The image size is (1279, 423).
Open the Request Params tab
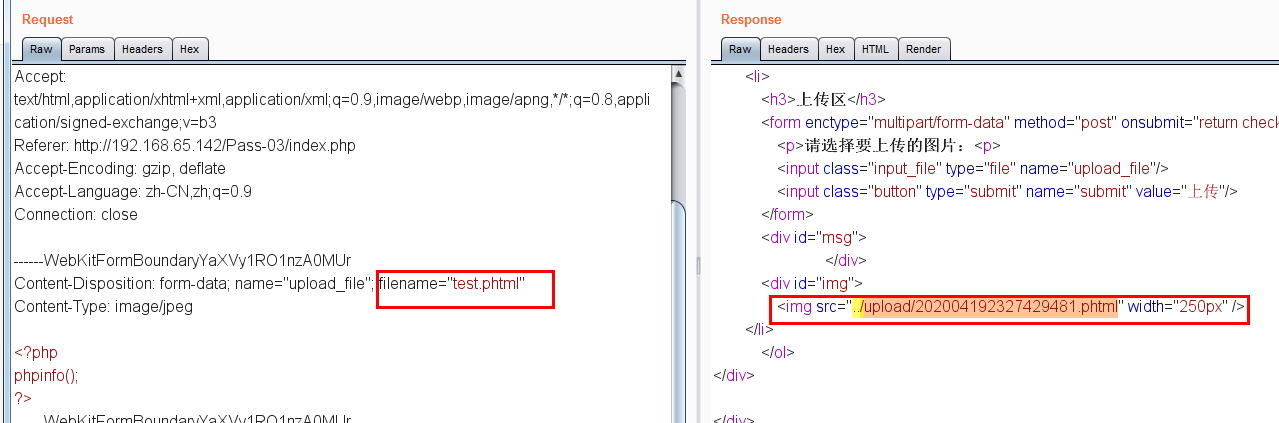click(87, 49)
